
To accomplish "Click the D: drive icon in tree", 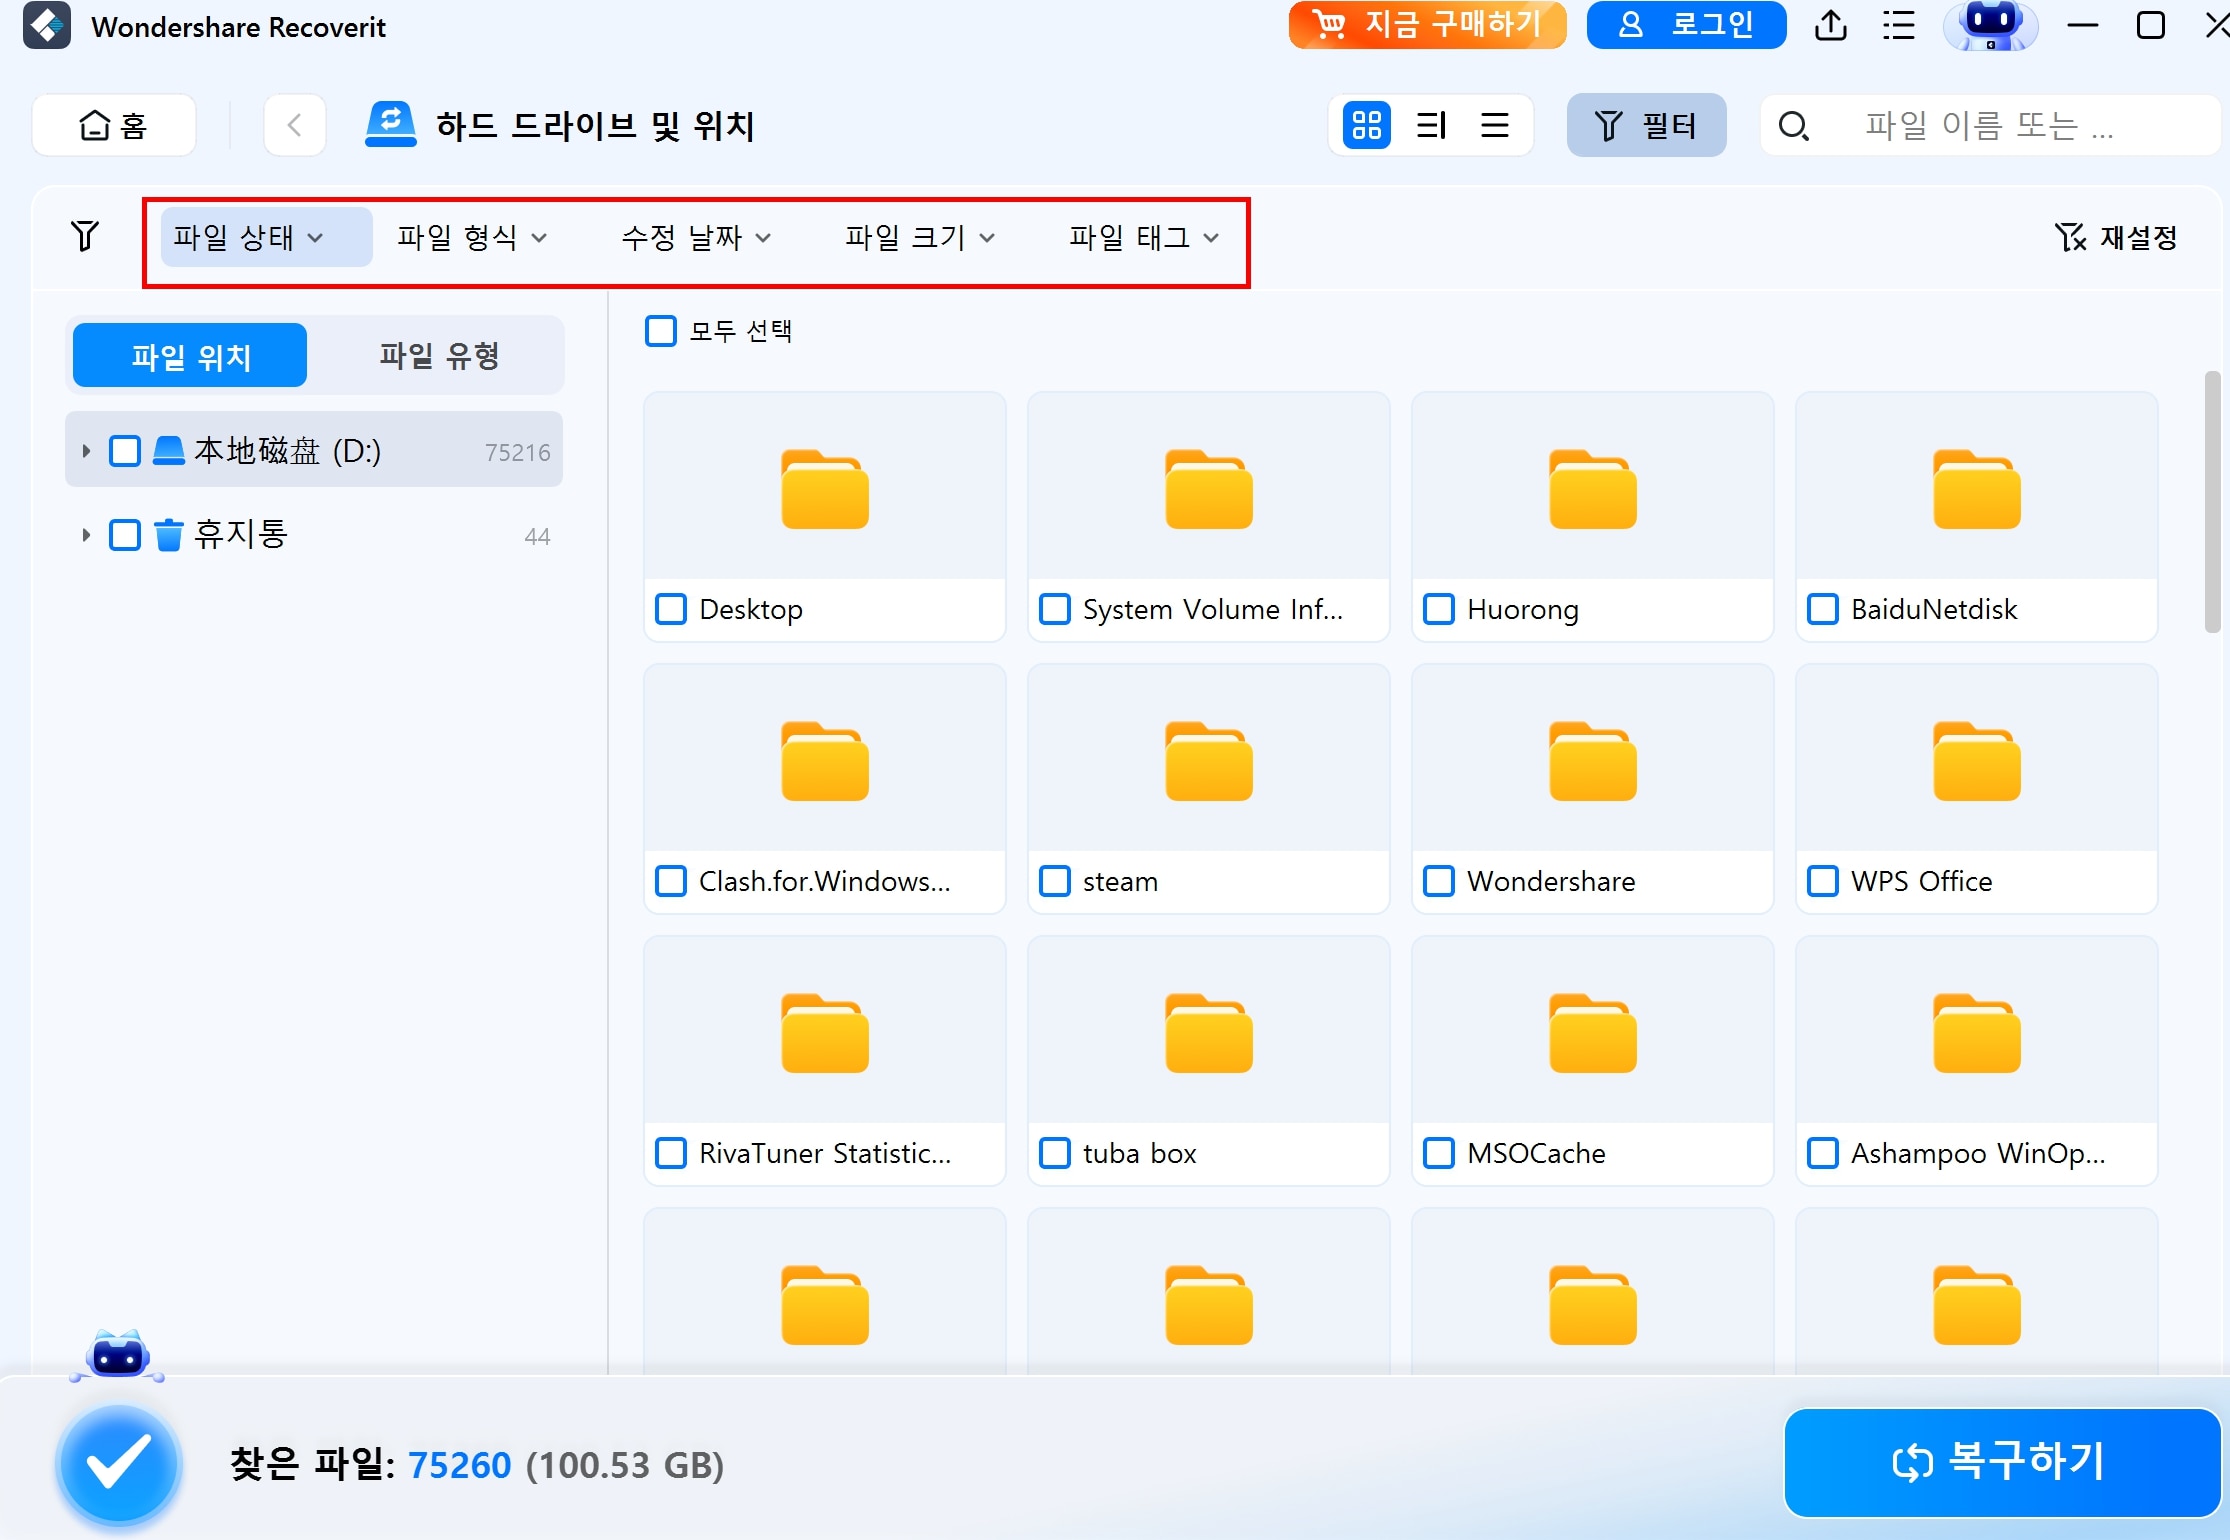I will coord(168,451).
